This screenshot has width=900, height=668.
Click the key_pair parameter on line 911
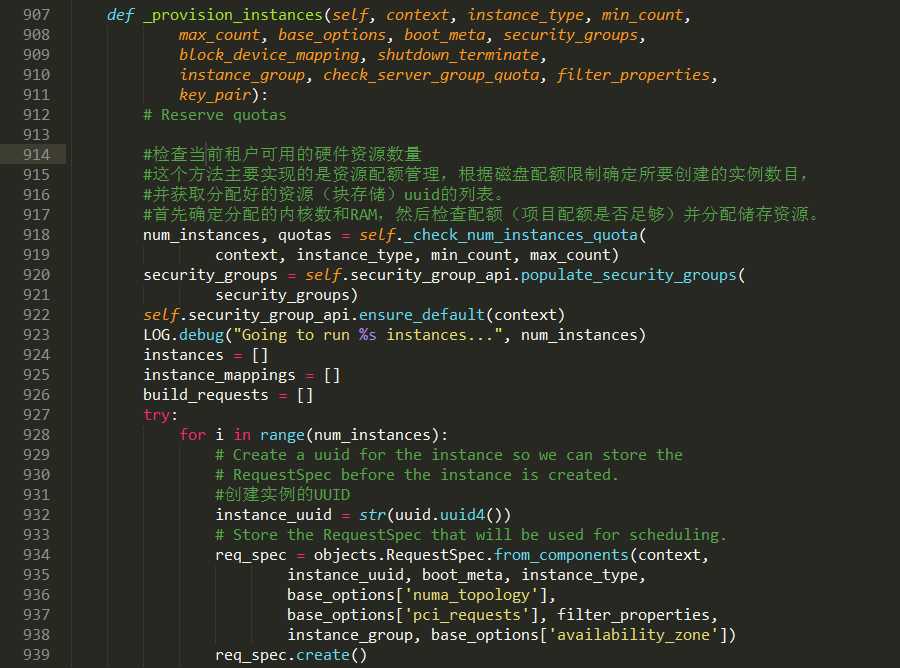tap(215, 95)
